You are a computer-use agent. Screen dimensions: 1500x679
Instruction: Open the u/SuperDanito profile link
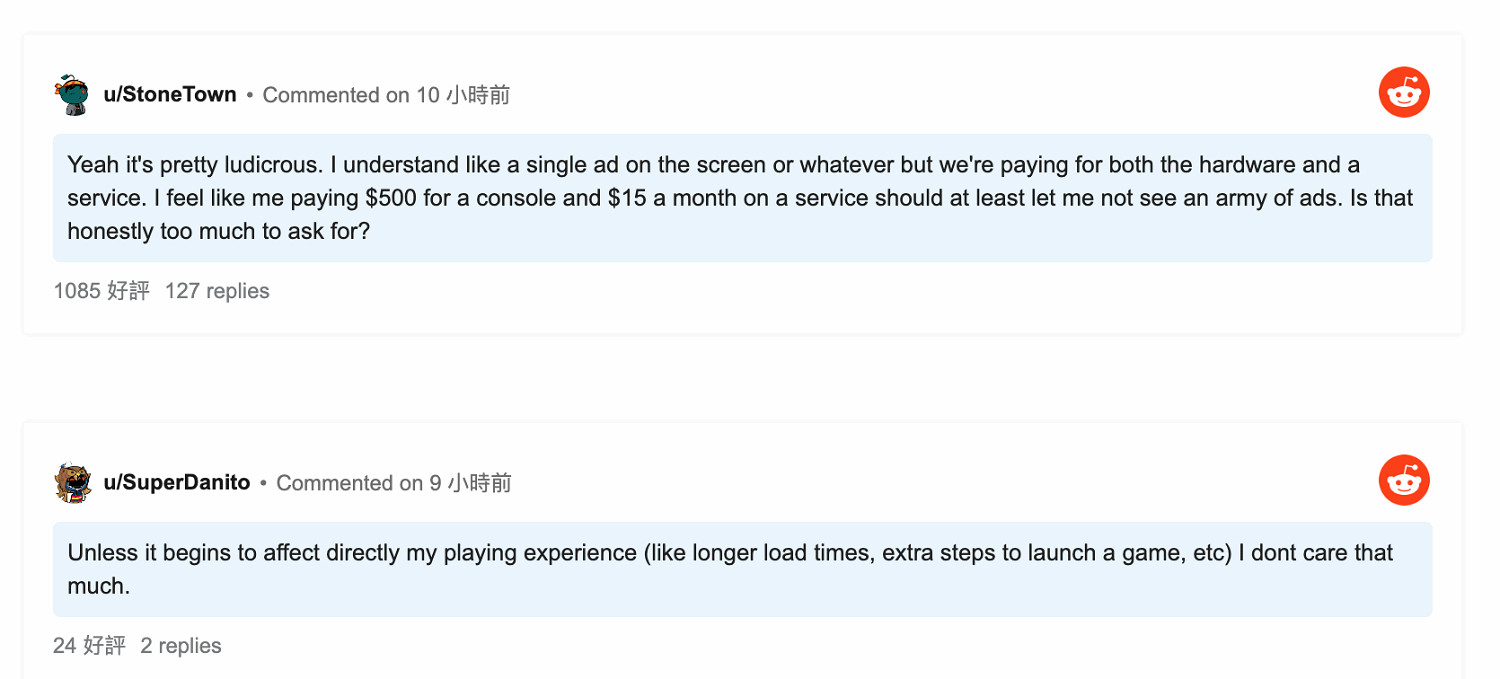177,482
